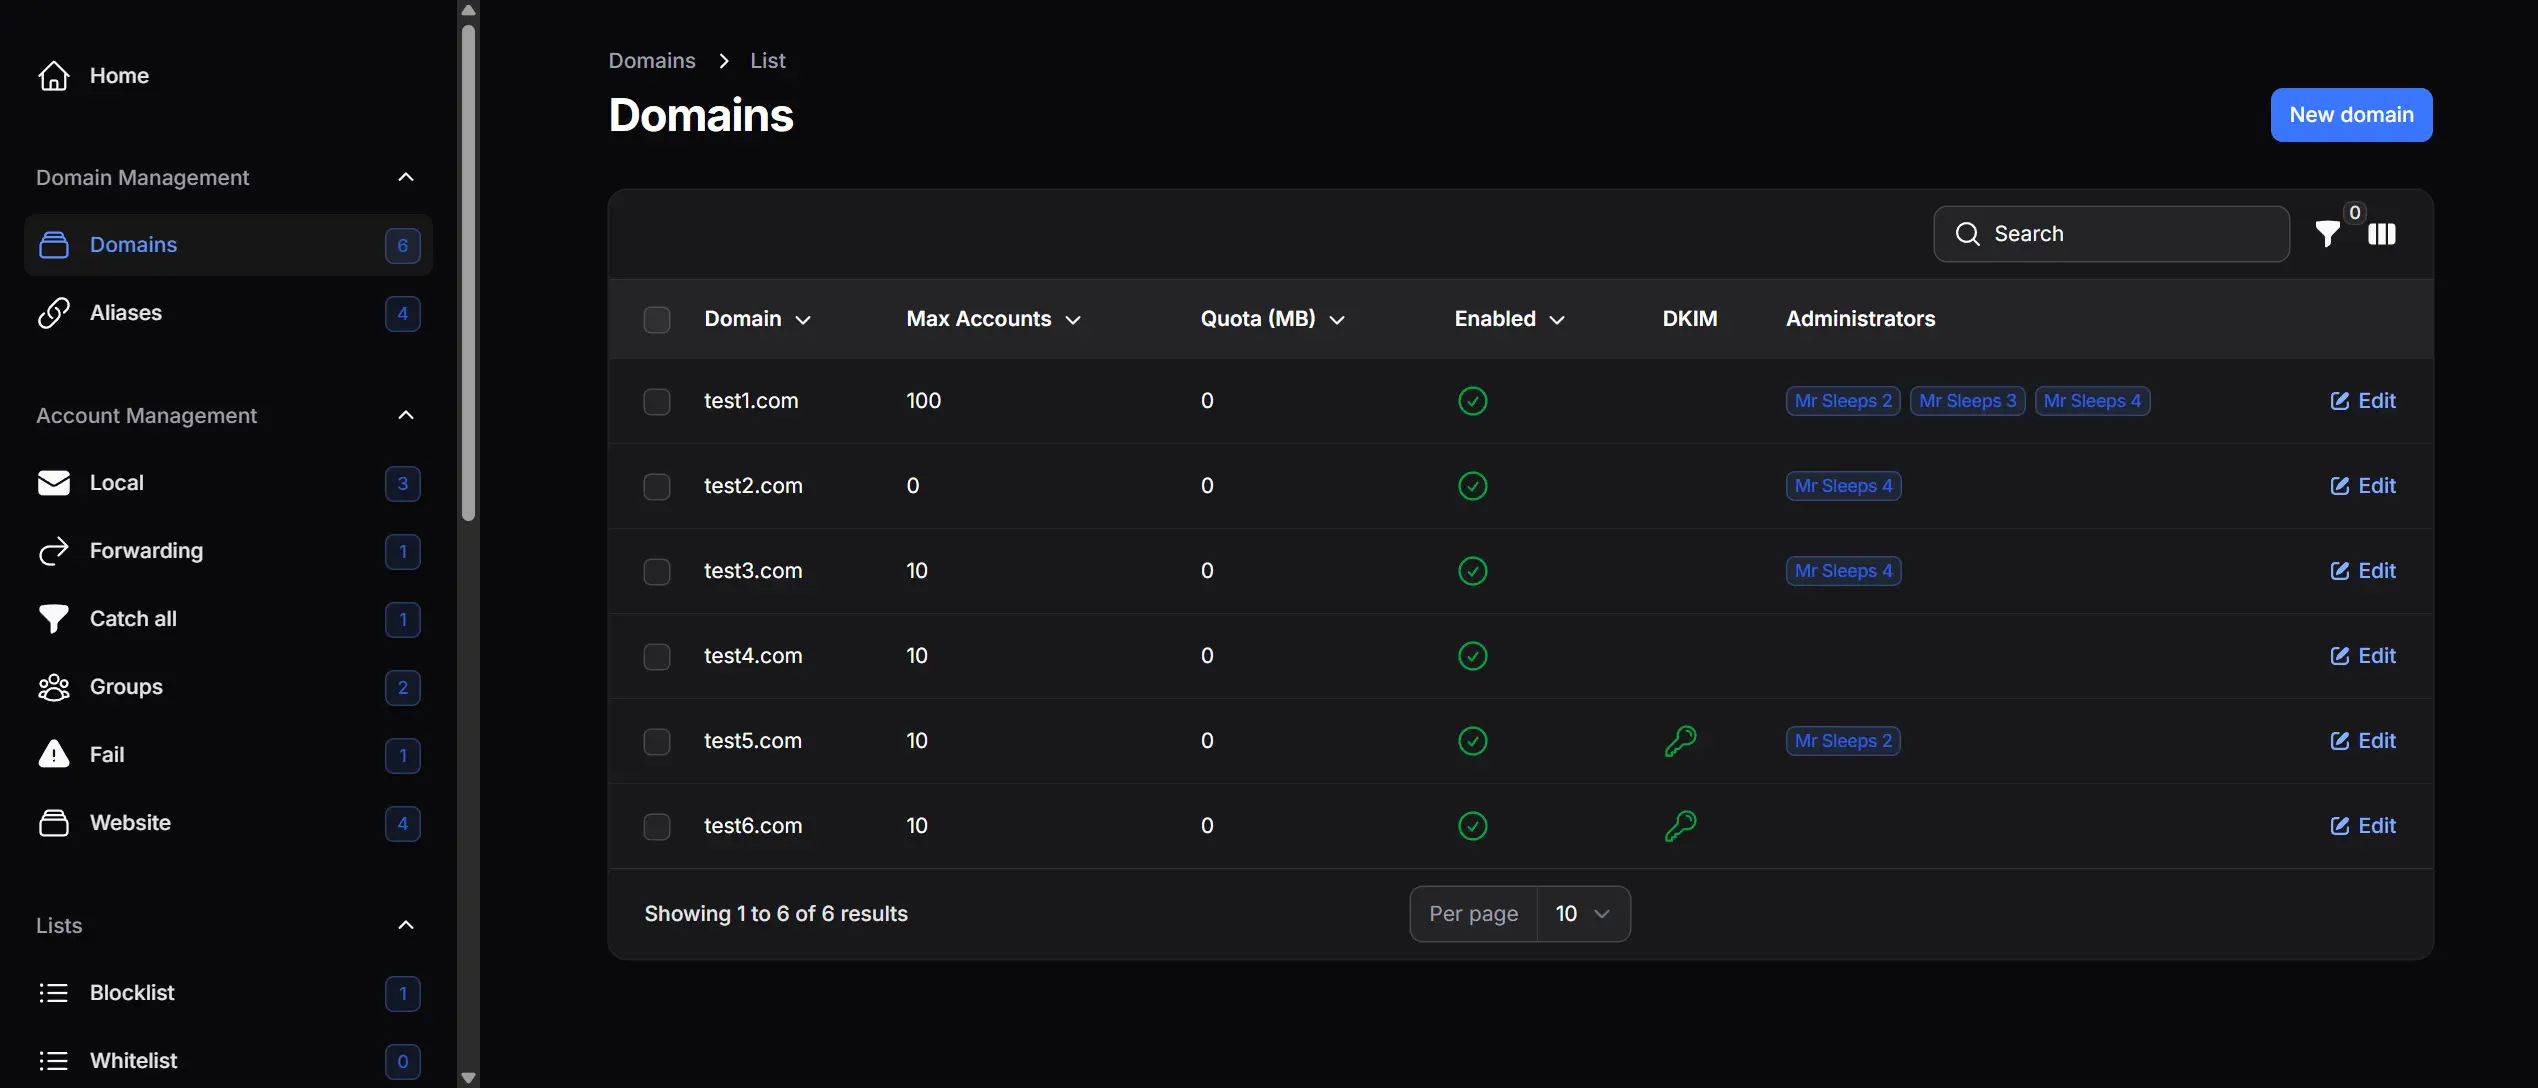The height and width of the screenshot is (1088, 2538).
Task: Collapse the Domain Management section
Action: [x=406, y=177]
